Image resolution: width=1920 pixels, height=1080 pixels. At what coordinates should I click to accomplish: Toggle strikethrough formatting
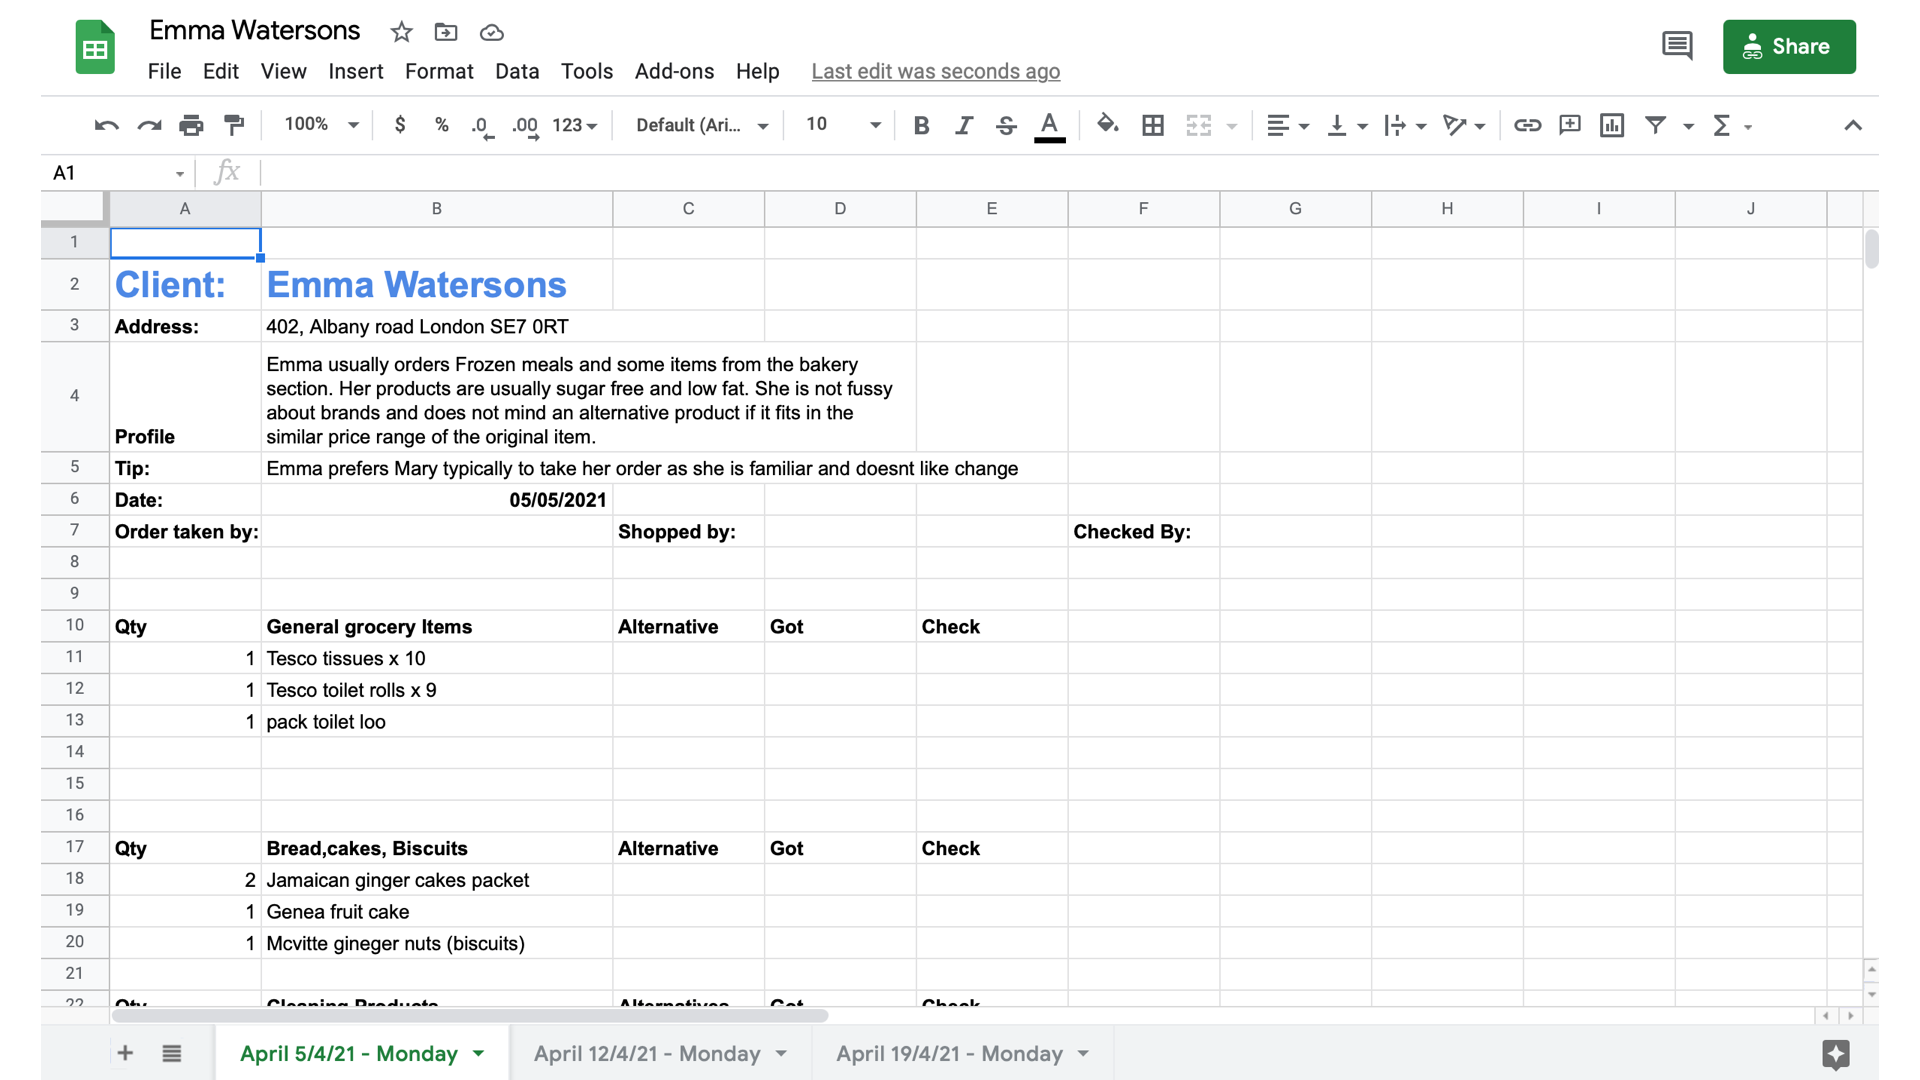(x=1006, y=125)
